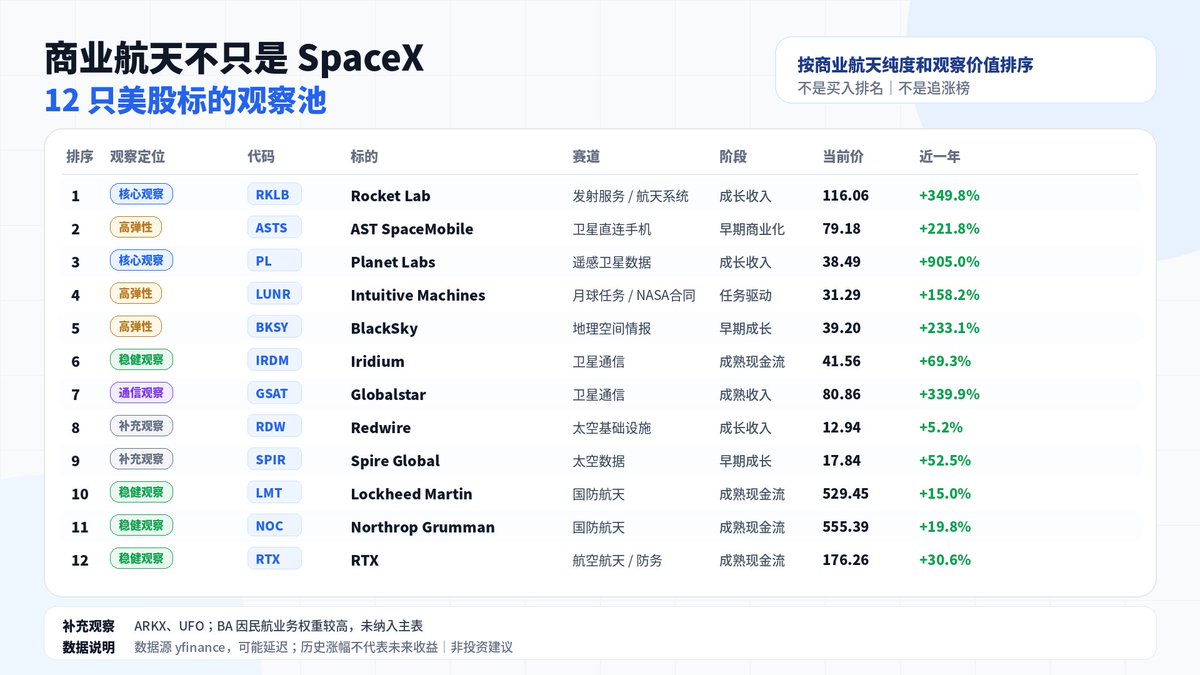Viewport: 1200px width, 675px height.
Task: Select the Spire Global company name
Action: coord(395,460)
